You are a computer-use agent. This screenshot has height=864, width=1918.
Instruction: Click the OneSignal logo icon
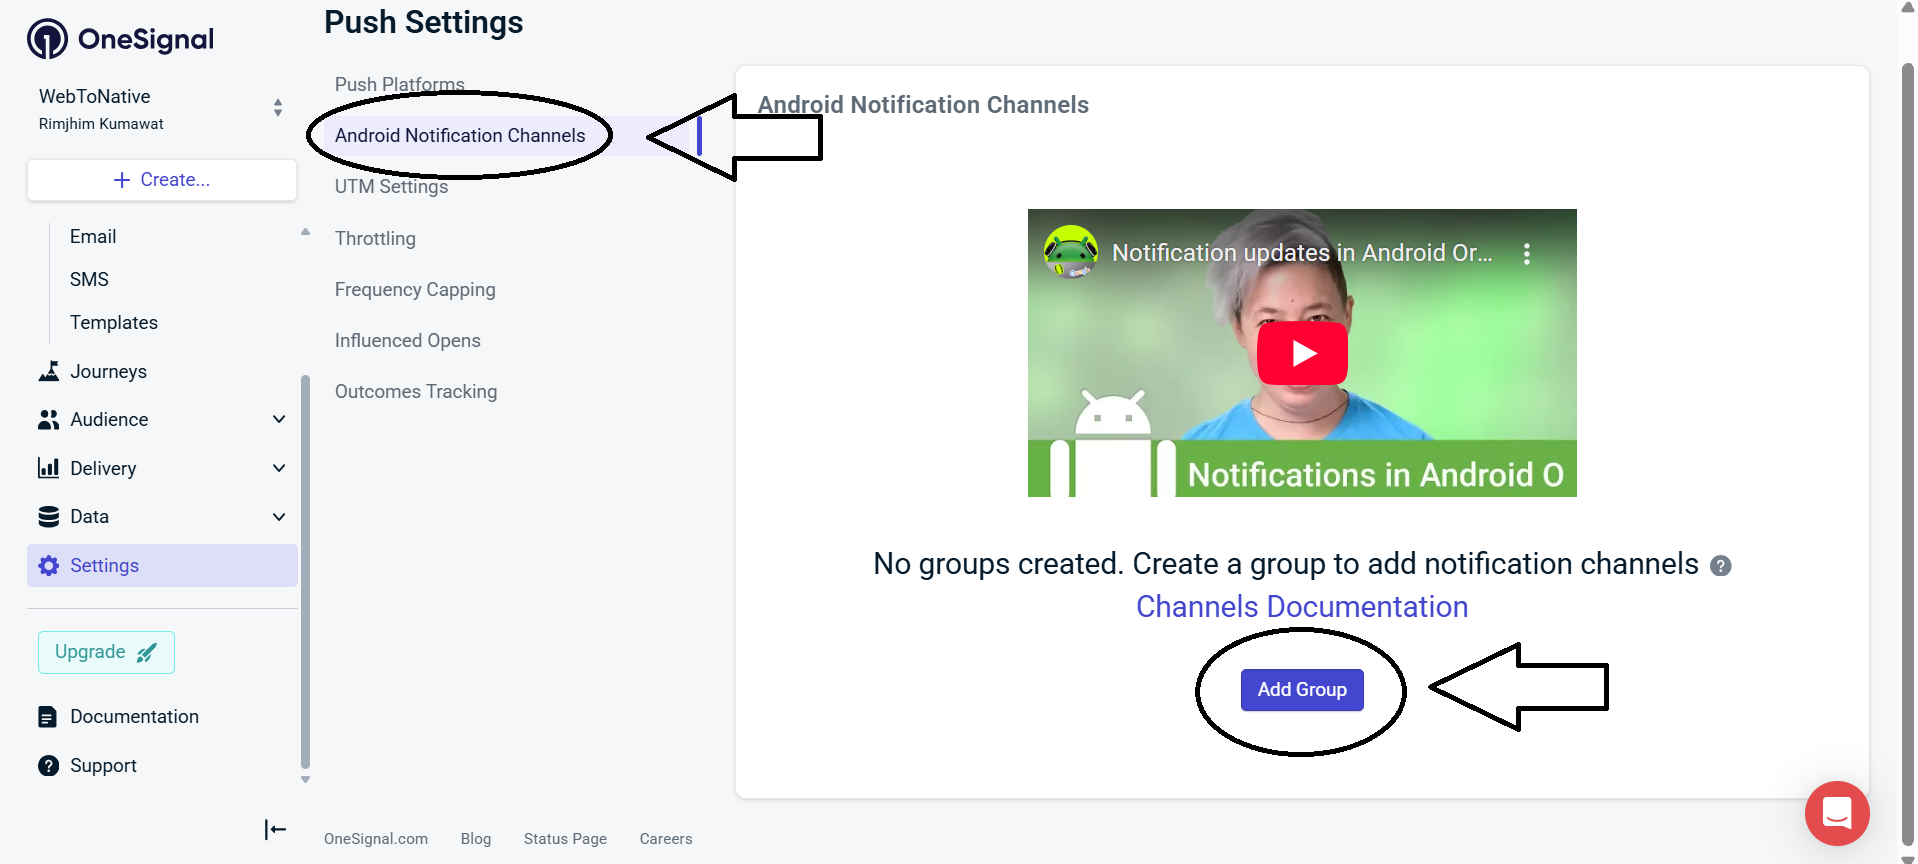pos(47,39)
